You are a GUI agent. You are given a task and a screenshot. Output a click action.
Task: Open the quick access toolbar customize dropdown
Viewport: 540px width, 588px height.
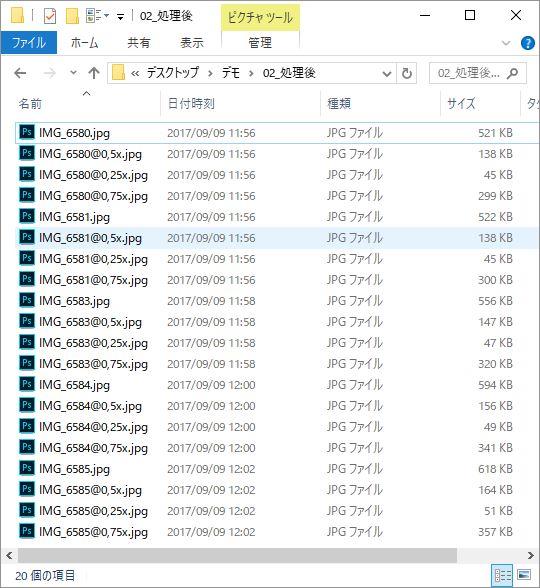120,16
